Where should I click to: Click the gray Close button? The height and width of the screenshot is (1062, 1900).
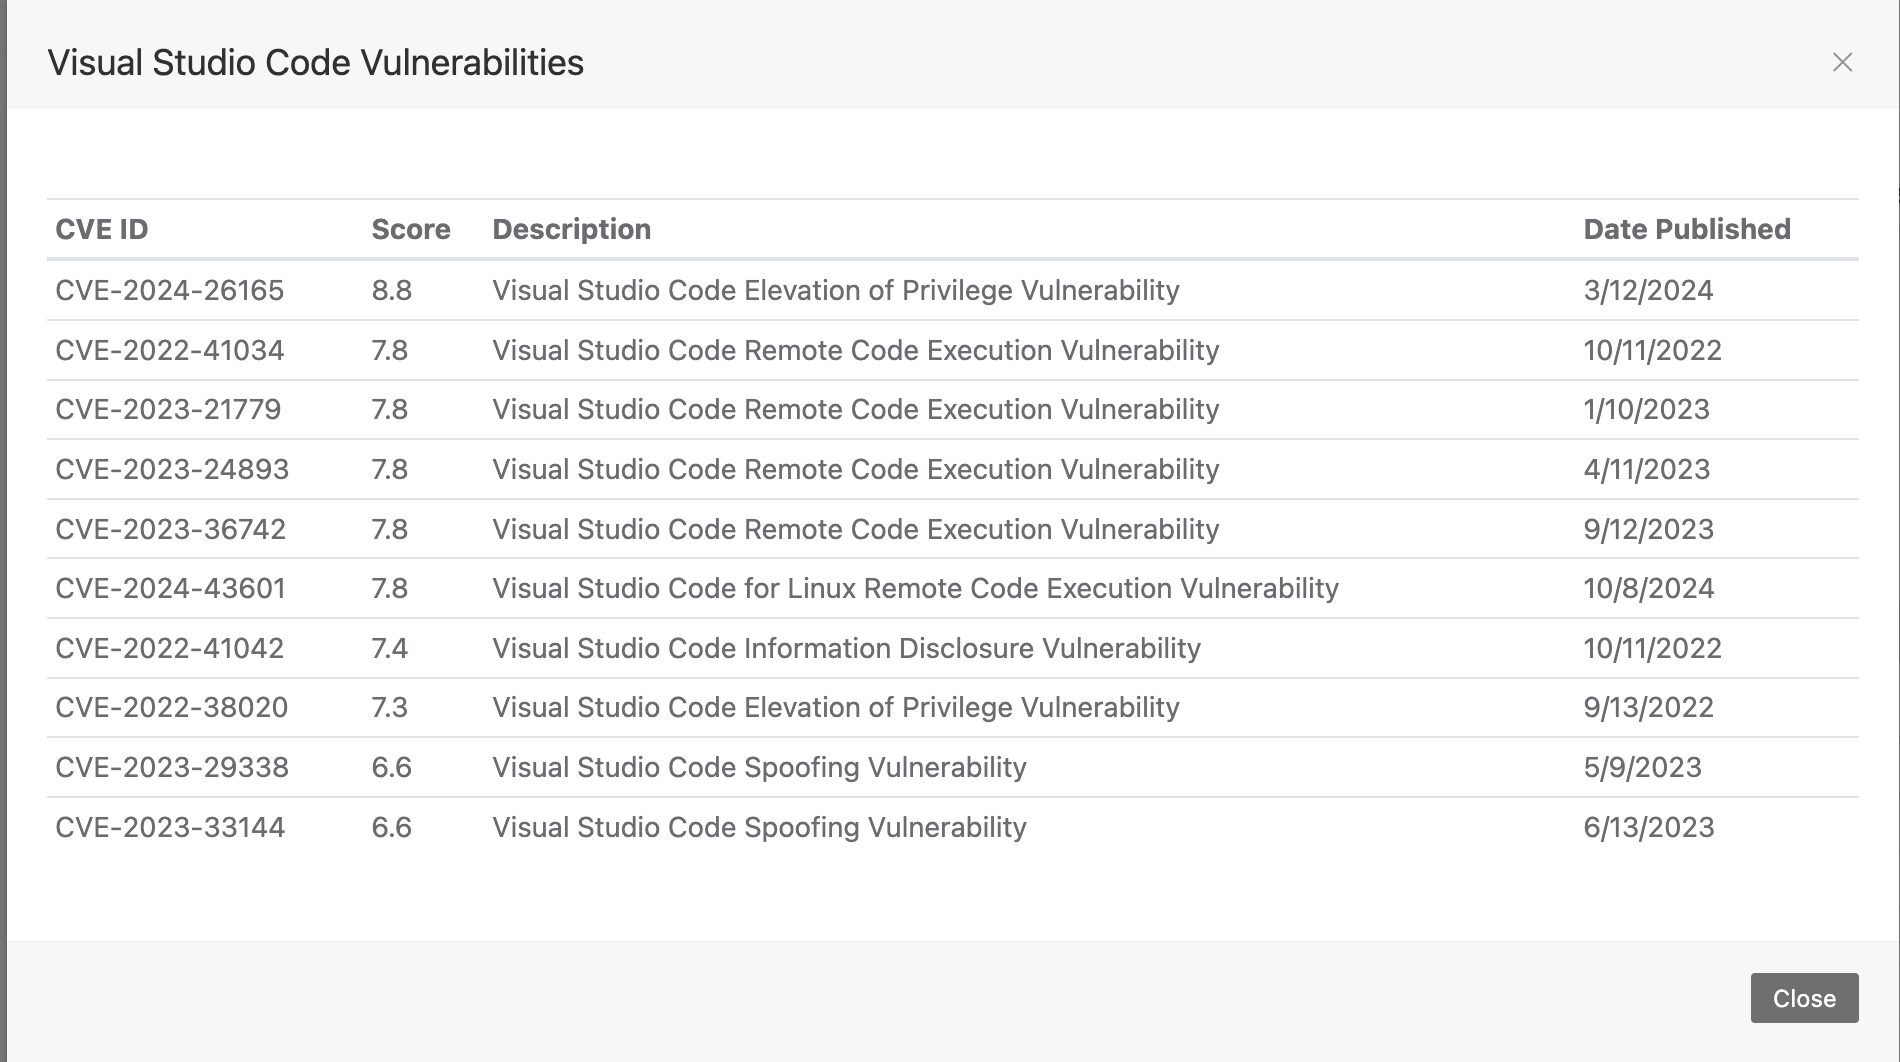(1804, 998)
